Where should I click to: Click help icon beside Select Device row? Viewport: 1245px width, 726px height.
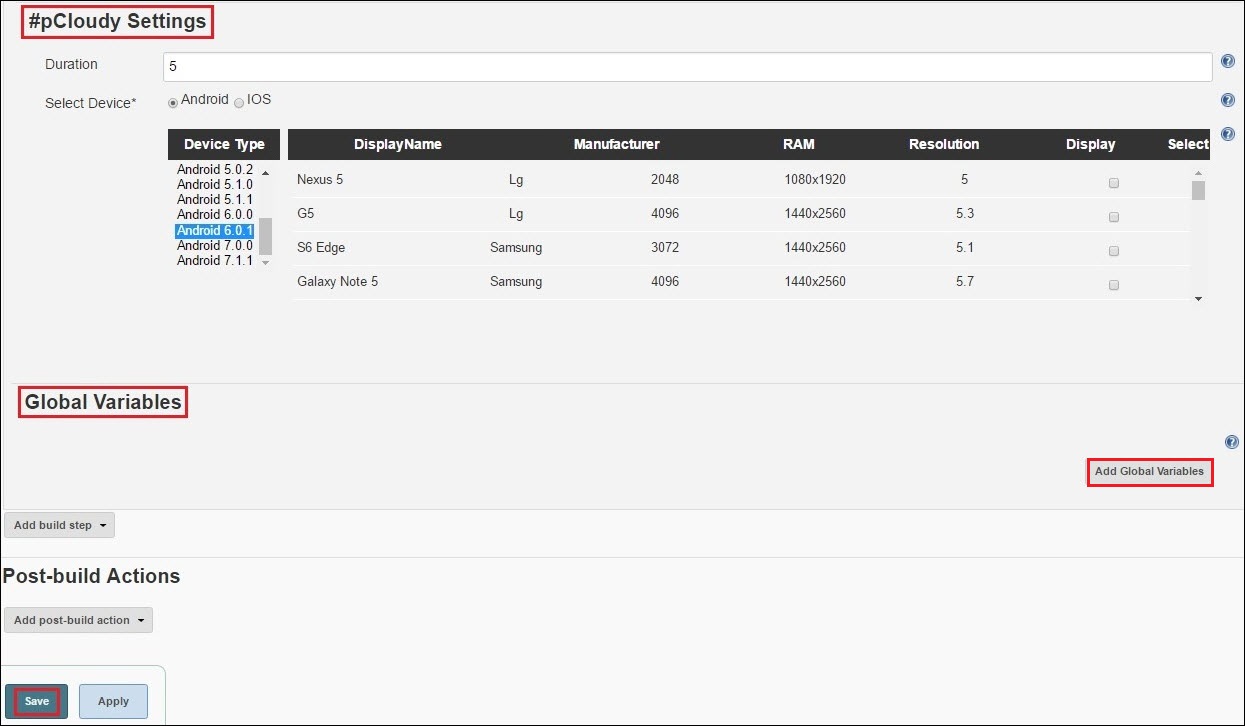(1227, 100)
